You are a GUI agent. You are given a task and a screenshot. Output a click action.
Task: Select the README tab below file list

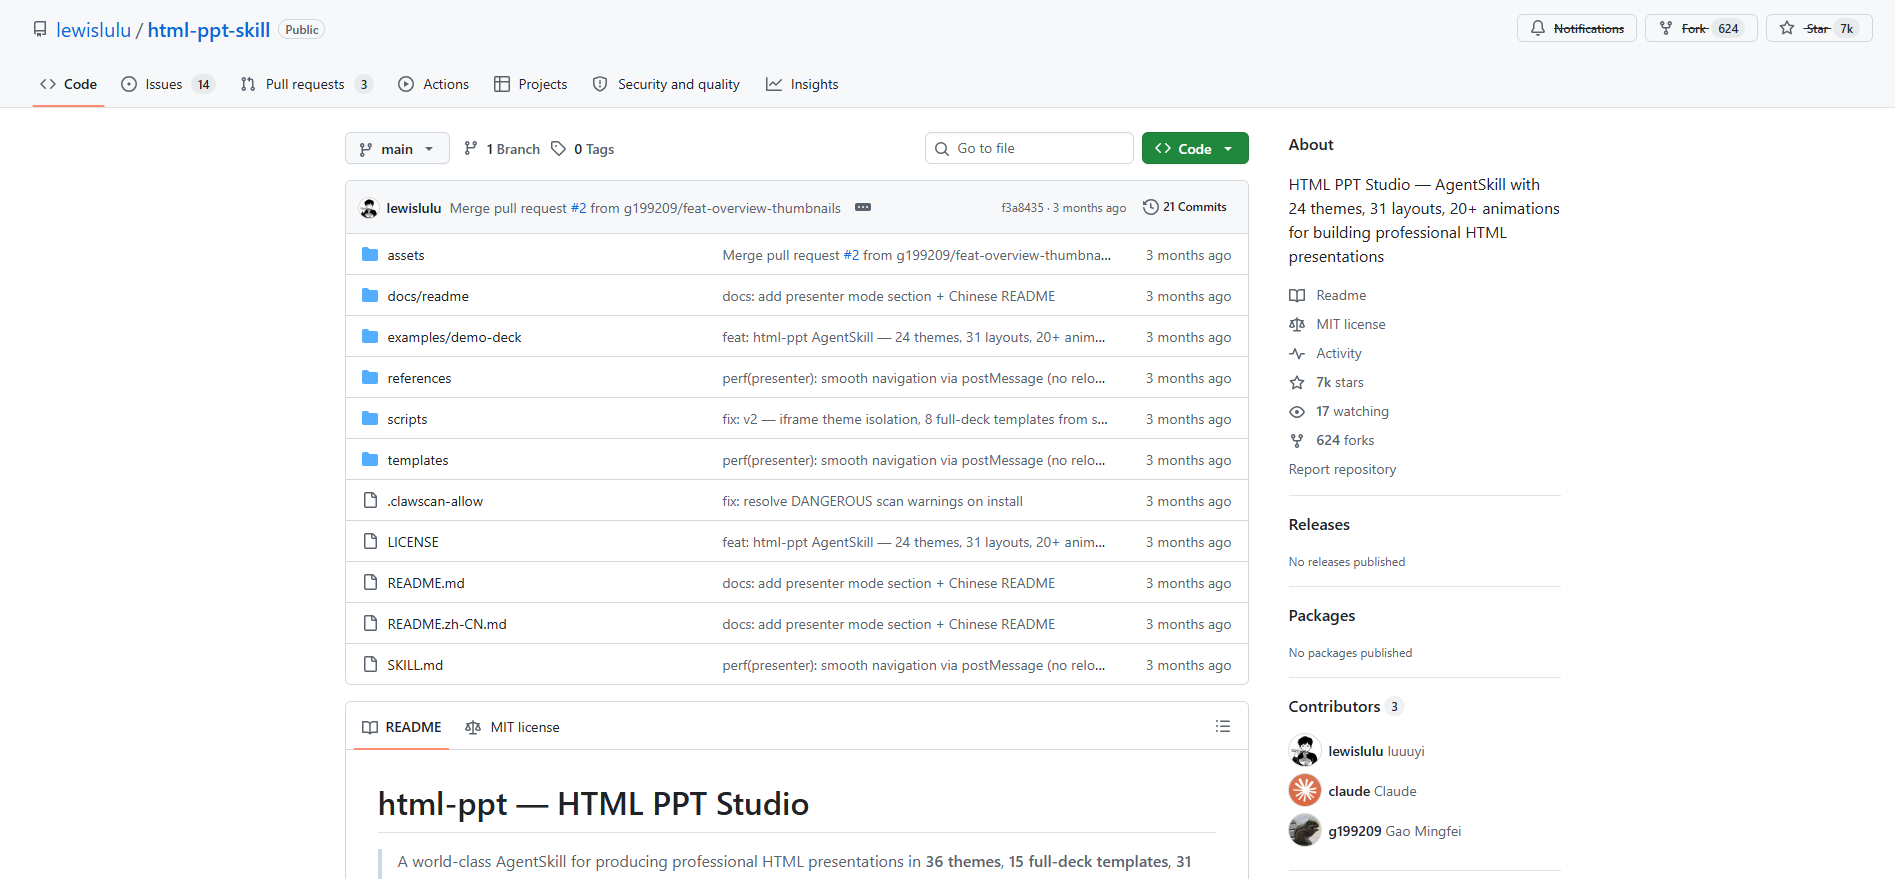(x=402, y=727)
